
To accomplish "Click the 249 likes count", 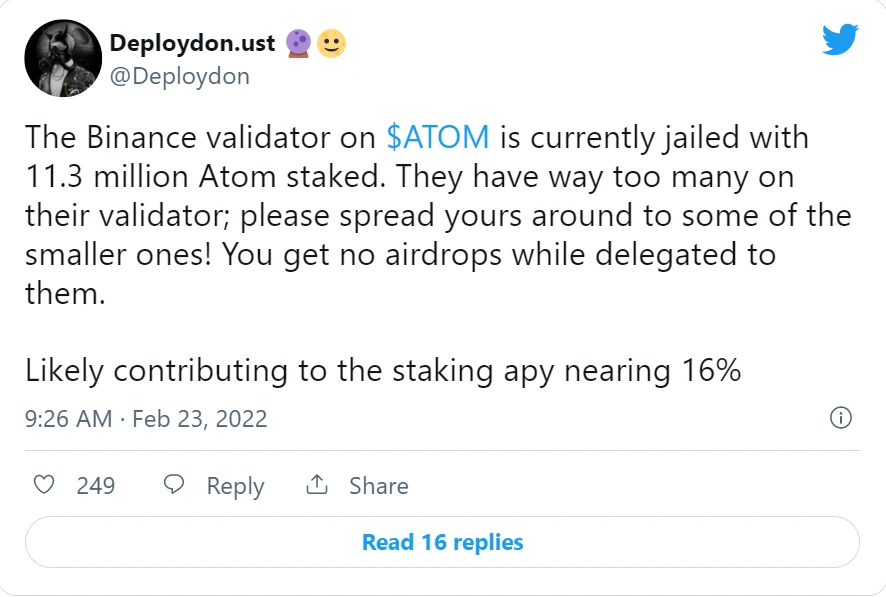I will point(95,486).
